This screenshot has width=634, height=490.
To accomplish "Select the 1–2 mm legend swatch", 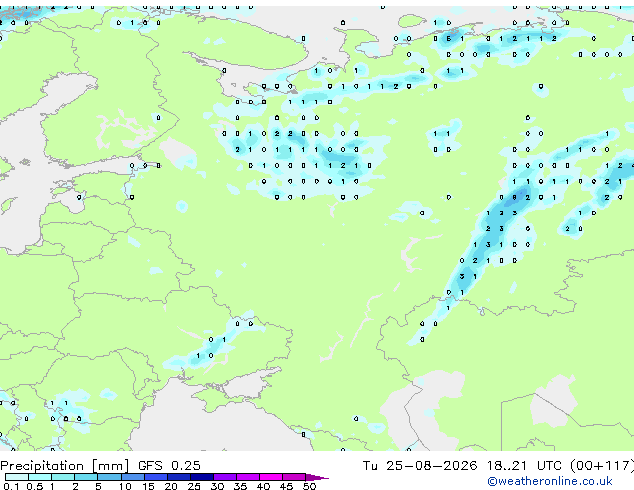I will tap(63, 477).
